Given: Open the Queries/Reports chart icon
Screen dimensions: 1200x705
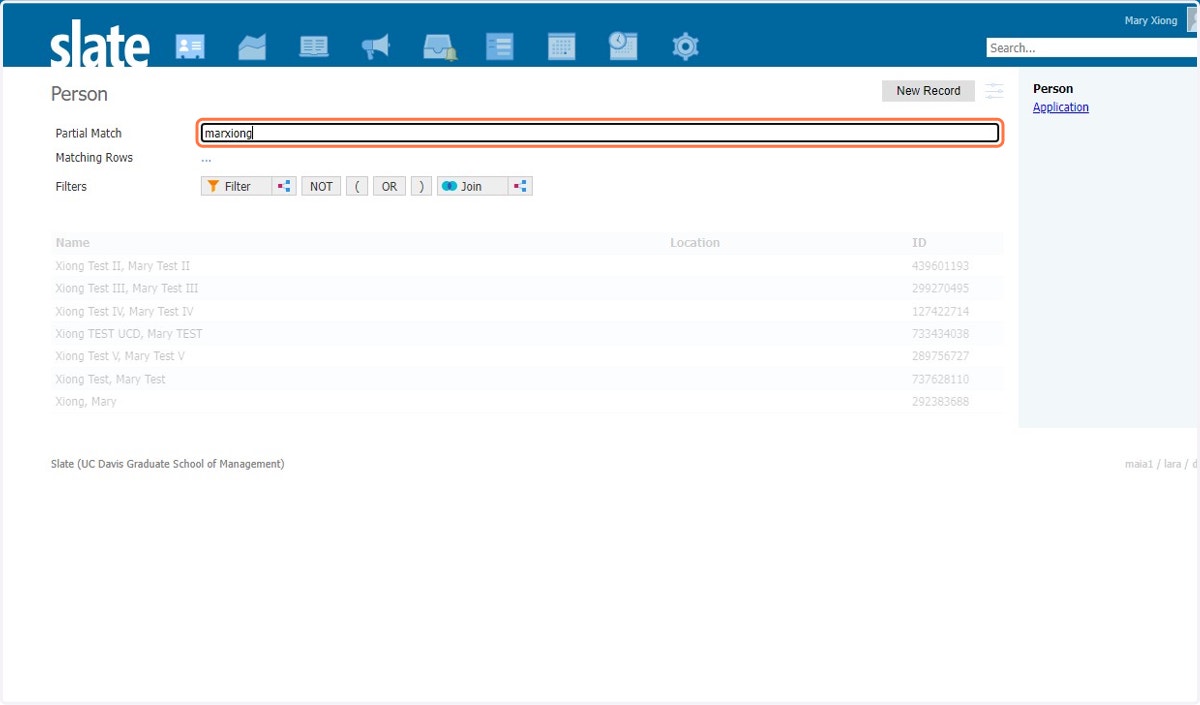Looking at the screenshot, I should pos(252,47).
